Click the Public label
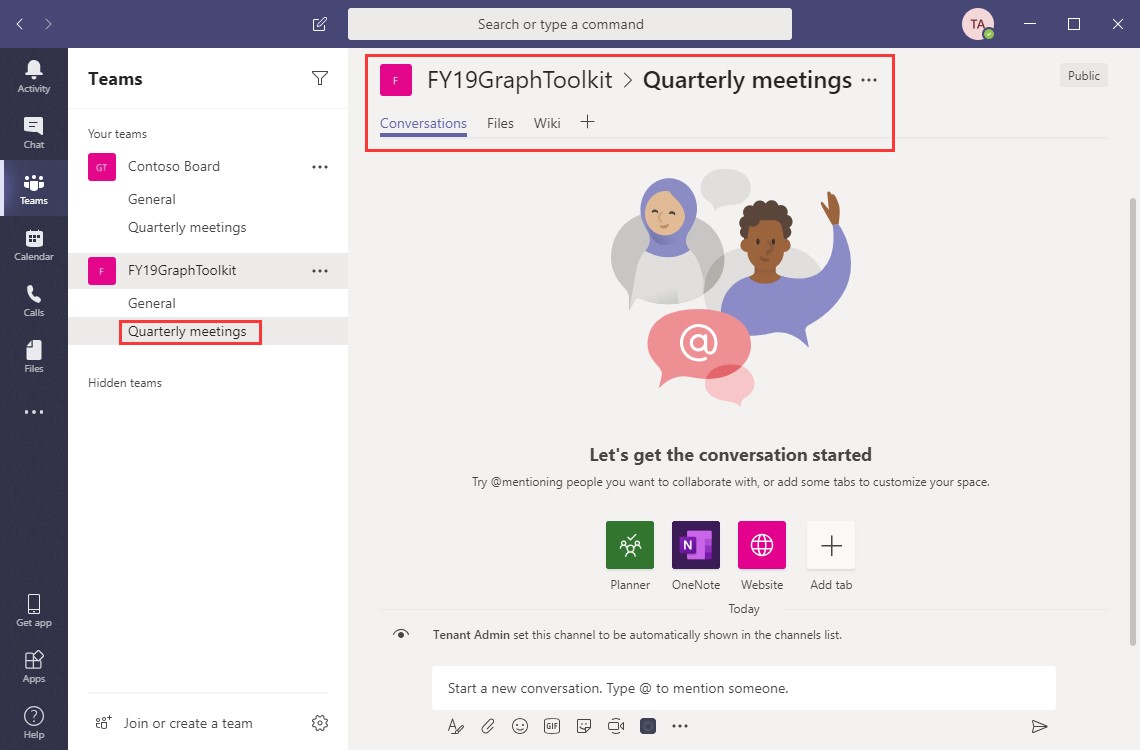 click(x=1083, y=76)
